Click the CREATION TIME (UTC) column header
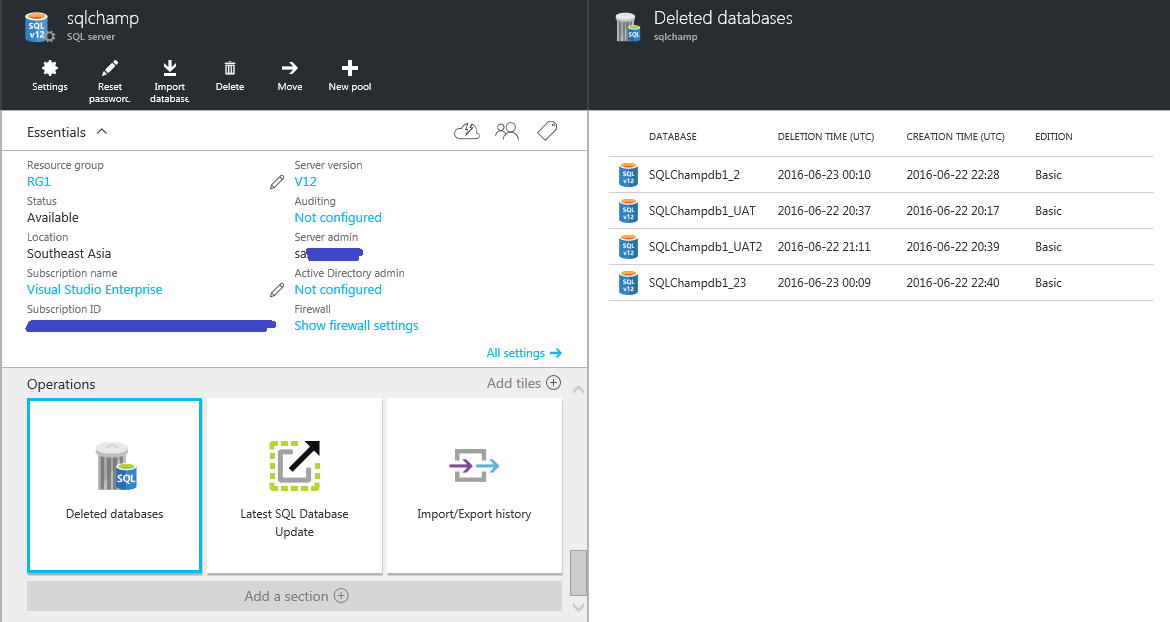The width and height of the screenshot is (1170, 622). tap(955, 136)
